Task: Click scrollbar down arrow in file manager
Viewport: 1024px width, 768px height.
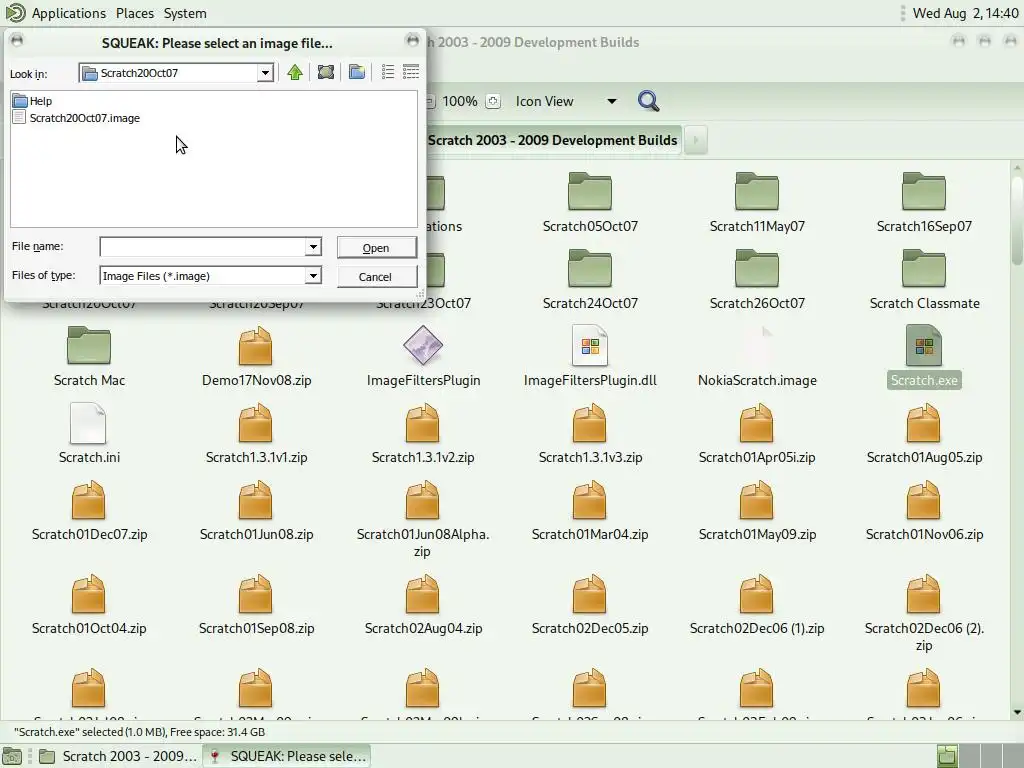Action: pos(1017,712)
